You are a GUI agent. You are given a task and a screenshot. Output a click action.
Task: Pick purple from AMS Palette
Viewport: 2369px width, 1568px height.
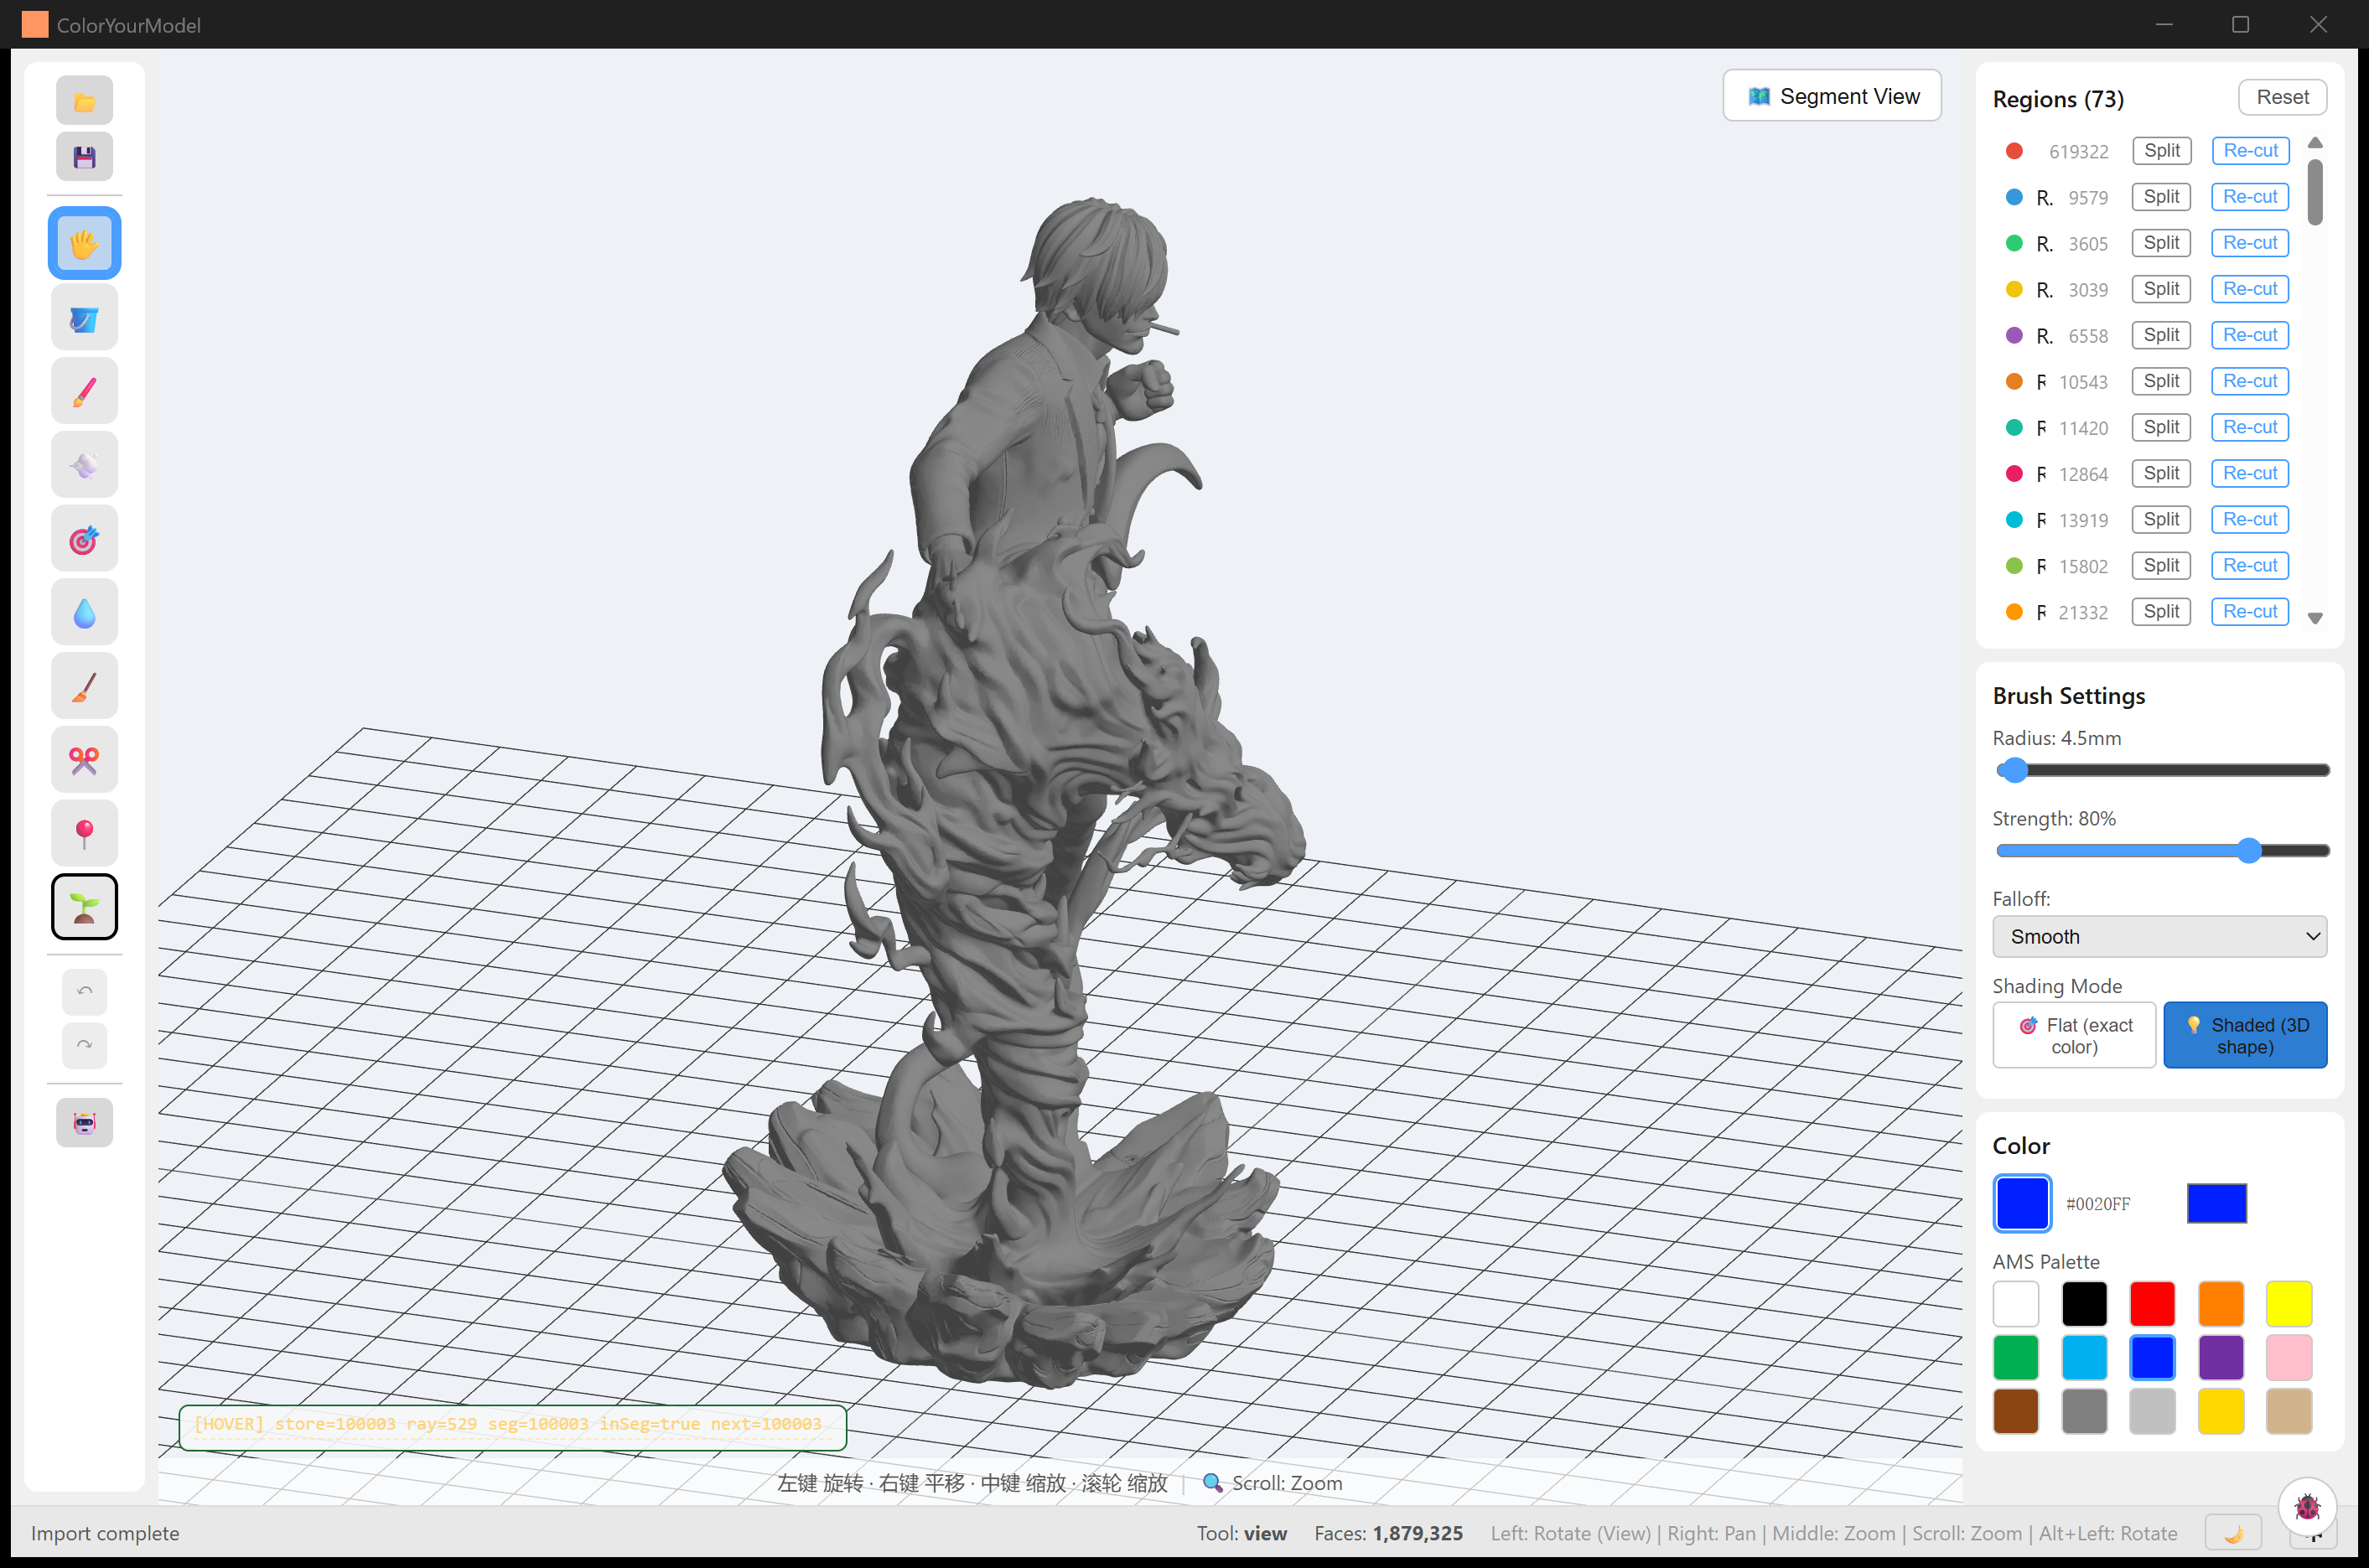(x=2220, y=1358)
